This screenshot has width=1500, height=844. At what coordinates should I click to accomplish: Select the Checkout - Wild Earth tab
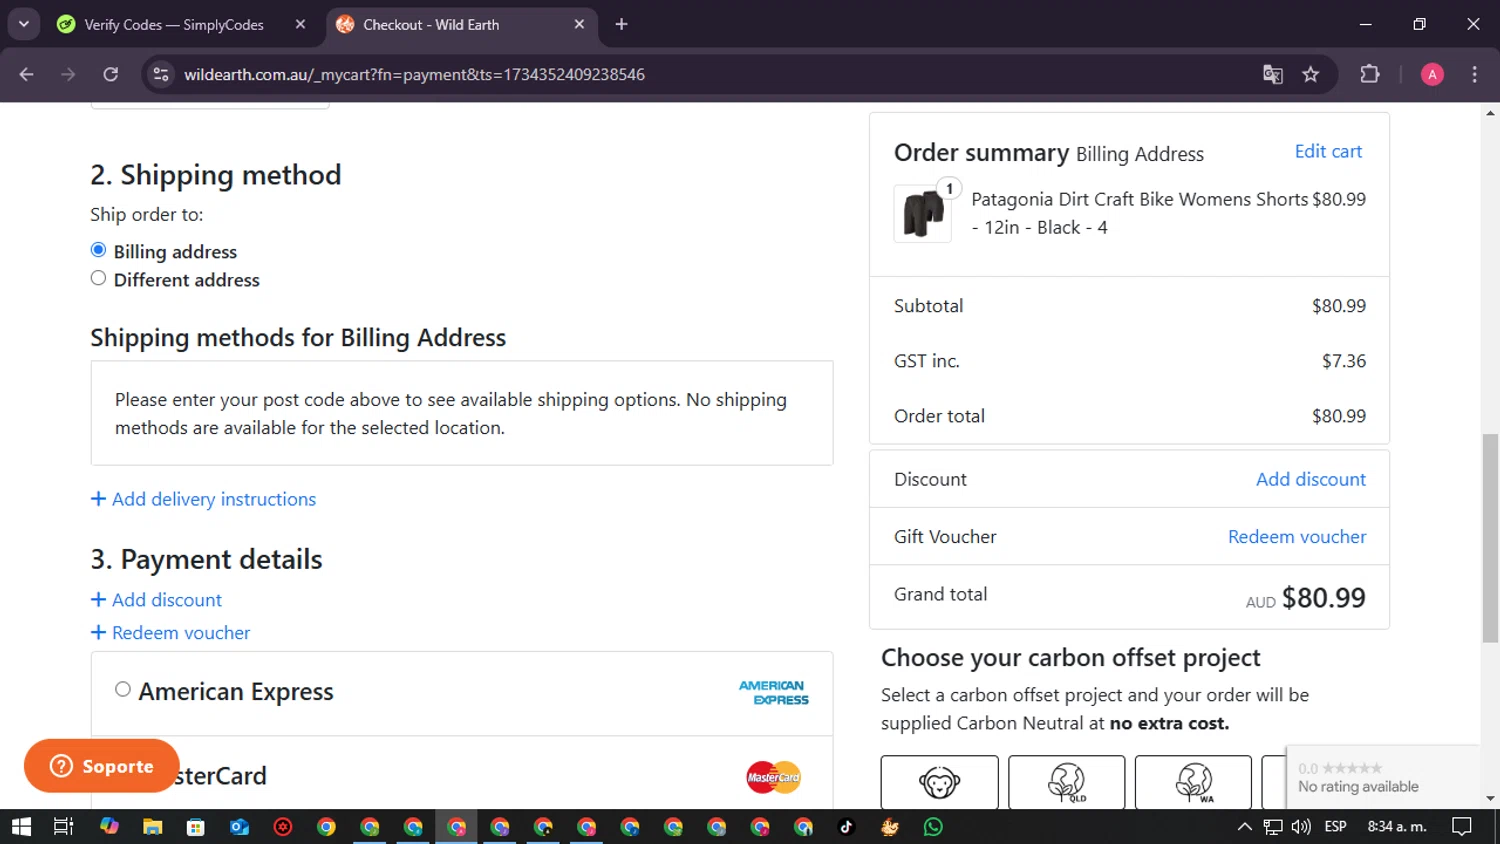pyautogui.click(x=430, y=24)
